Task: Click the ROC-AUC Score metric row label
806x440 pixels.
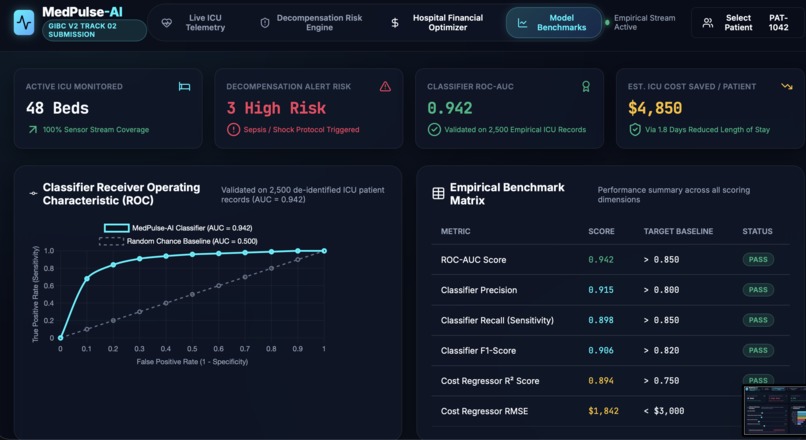Action: (473, 260)
